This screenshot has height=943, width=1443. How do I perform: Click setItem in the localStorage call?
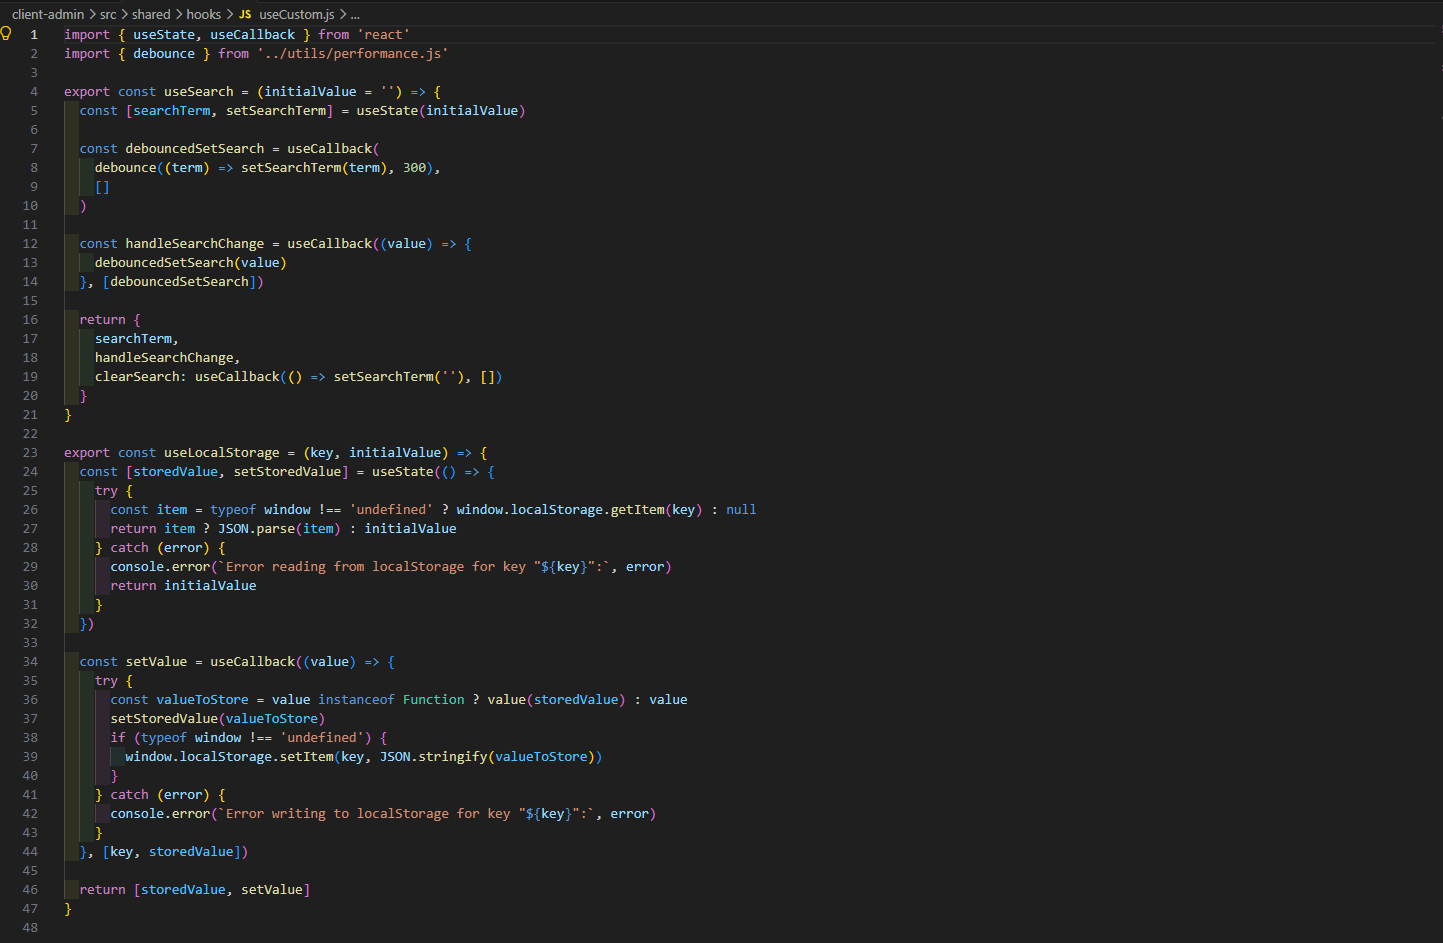coord(307,756)
